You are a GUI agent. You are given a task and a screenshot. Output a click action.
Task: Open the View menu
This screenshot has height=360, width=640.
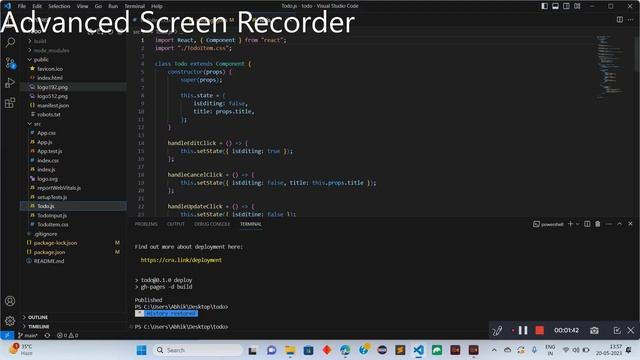[82, 6]
